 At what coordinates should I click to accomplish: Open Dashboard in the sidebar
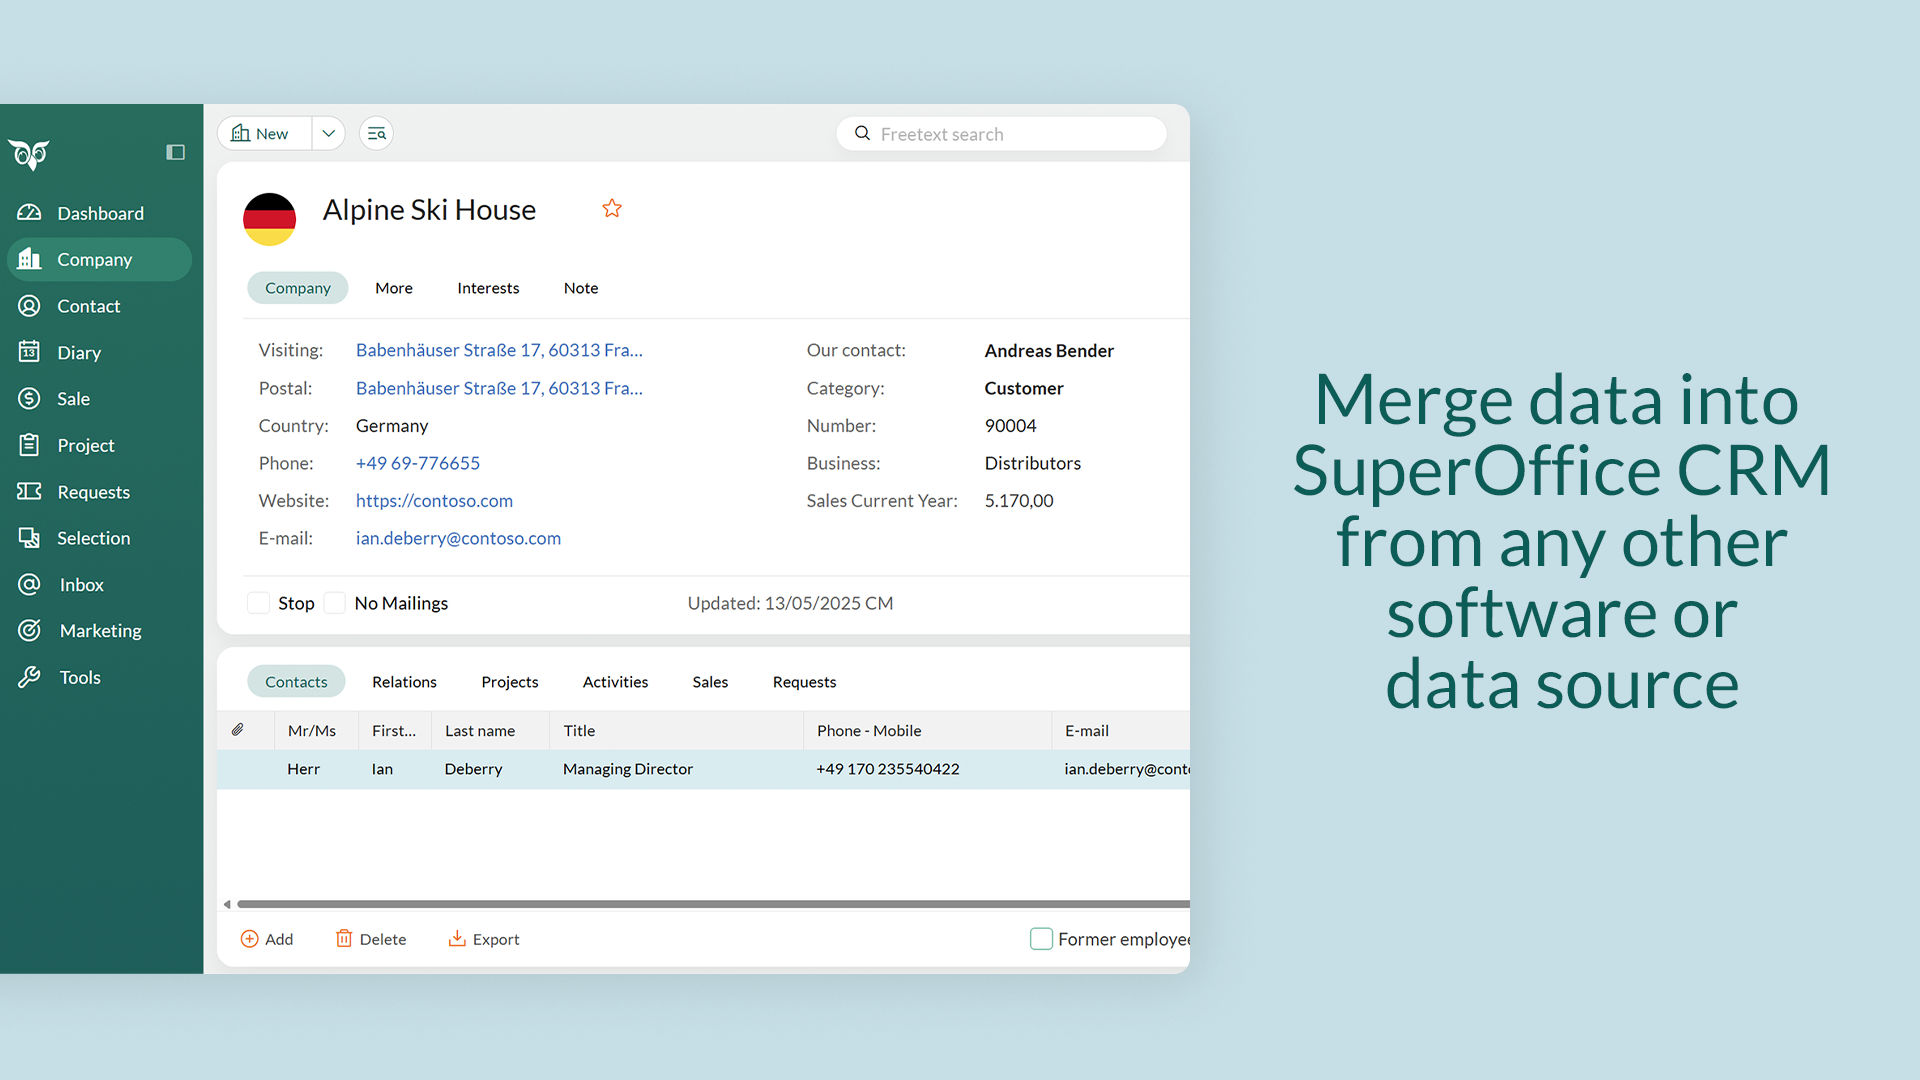click(99, 213)
